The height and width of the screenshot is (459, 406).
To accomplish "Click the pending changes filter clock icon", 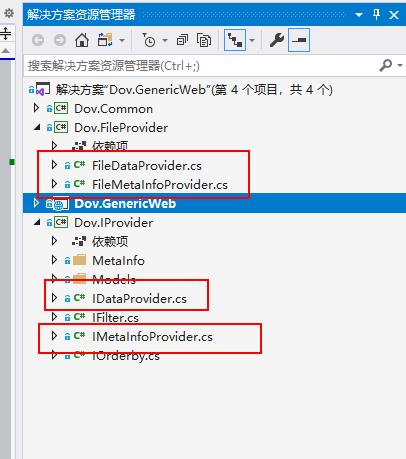I will pos(149,40).
